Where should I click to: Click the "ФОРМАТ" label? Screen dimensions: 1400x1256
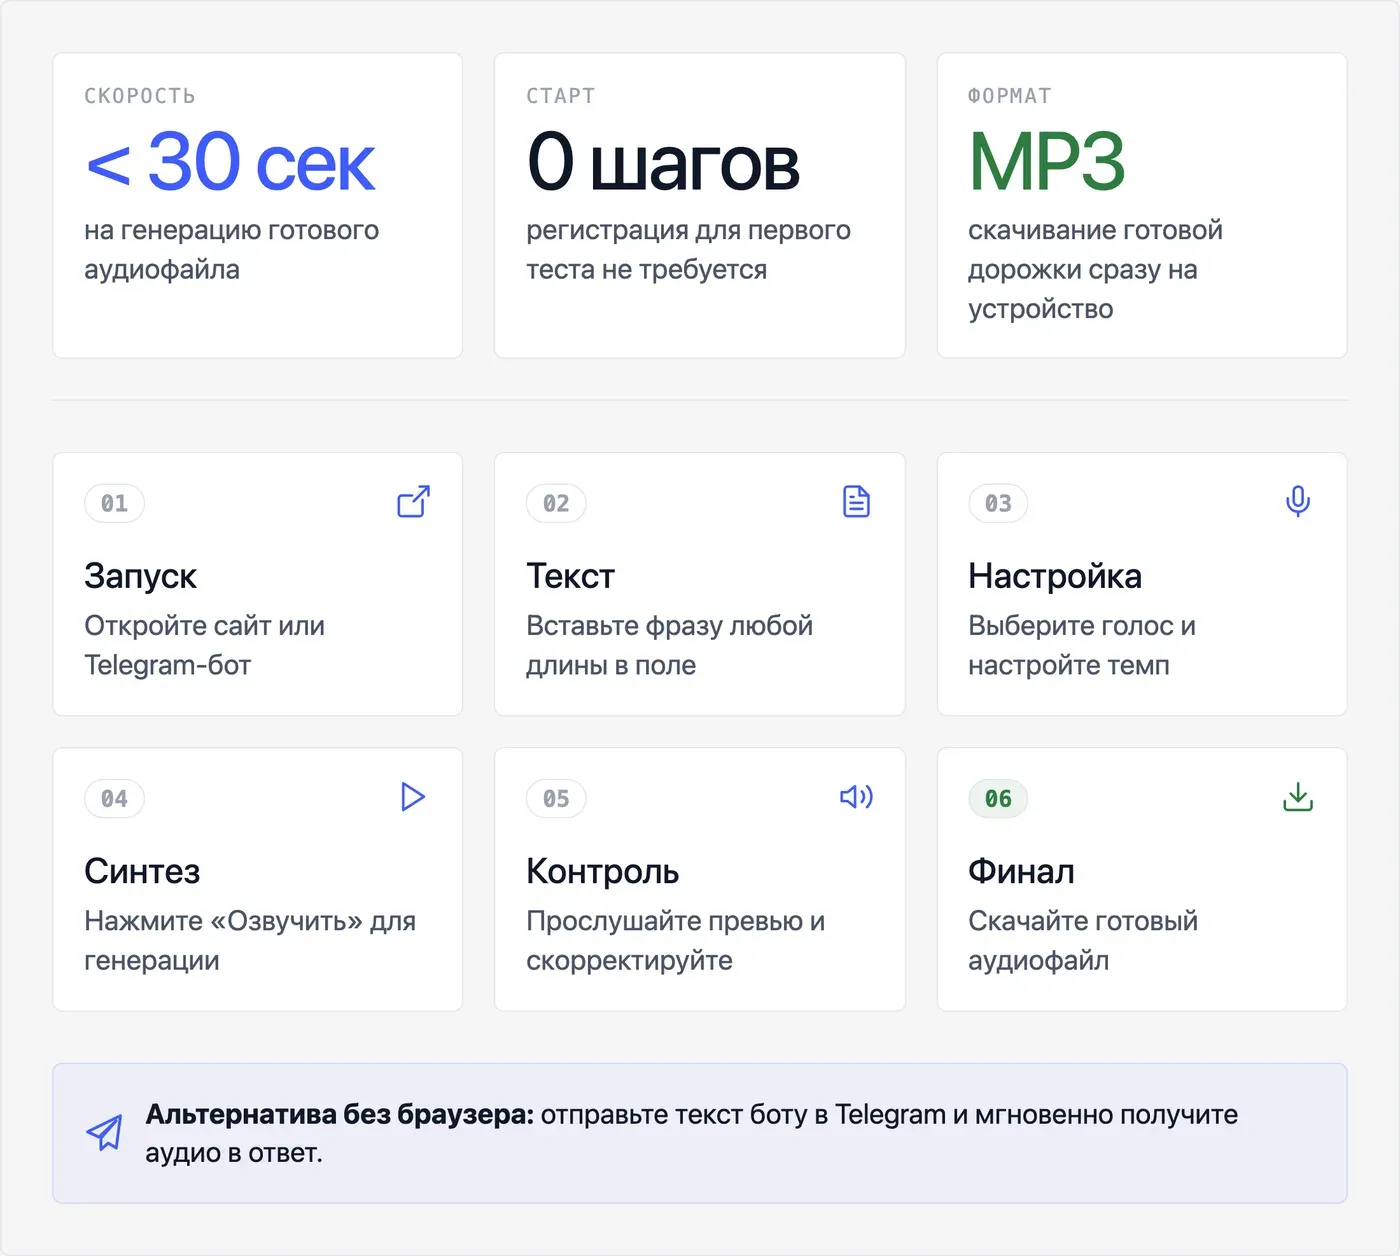pos(1010,96)
